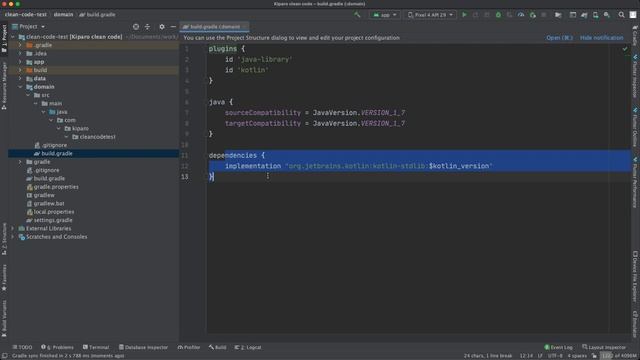Expand External Libraries node
The width and height of the screenshot is (640, 360).
12,228
